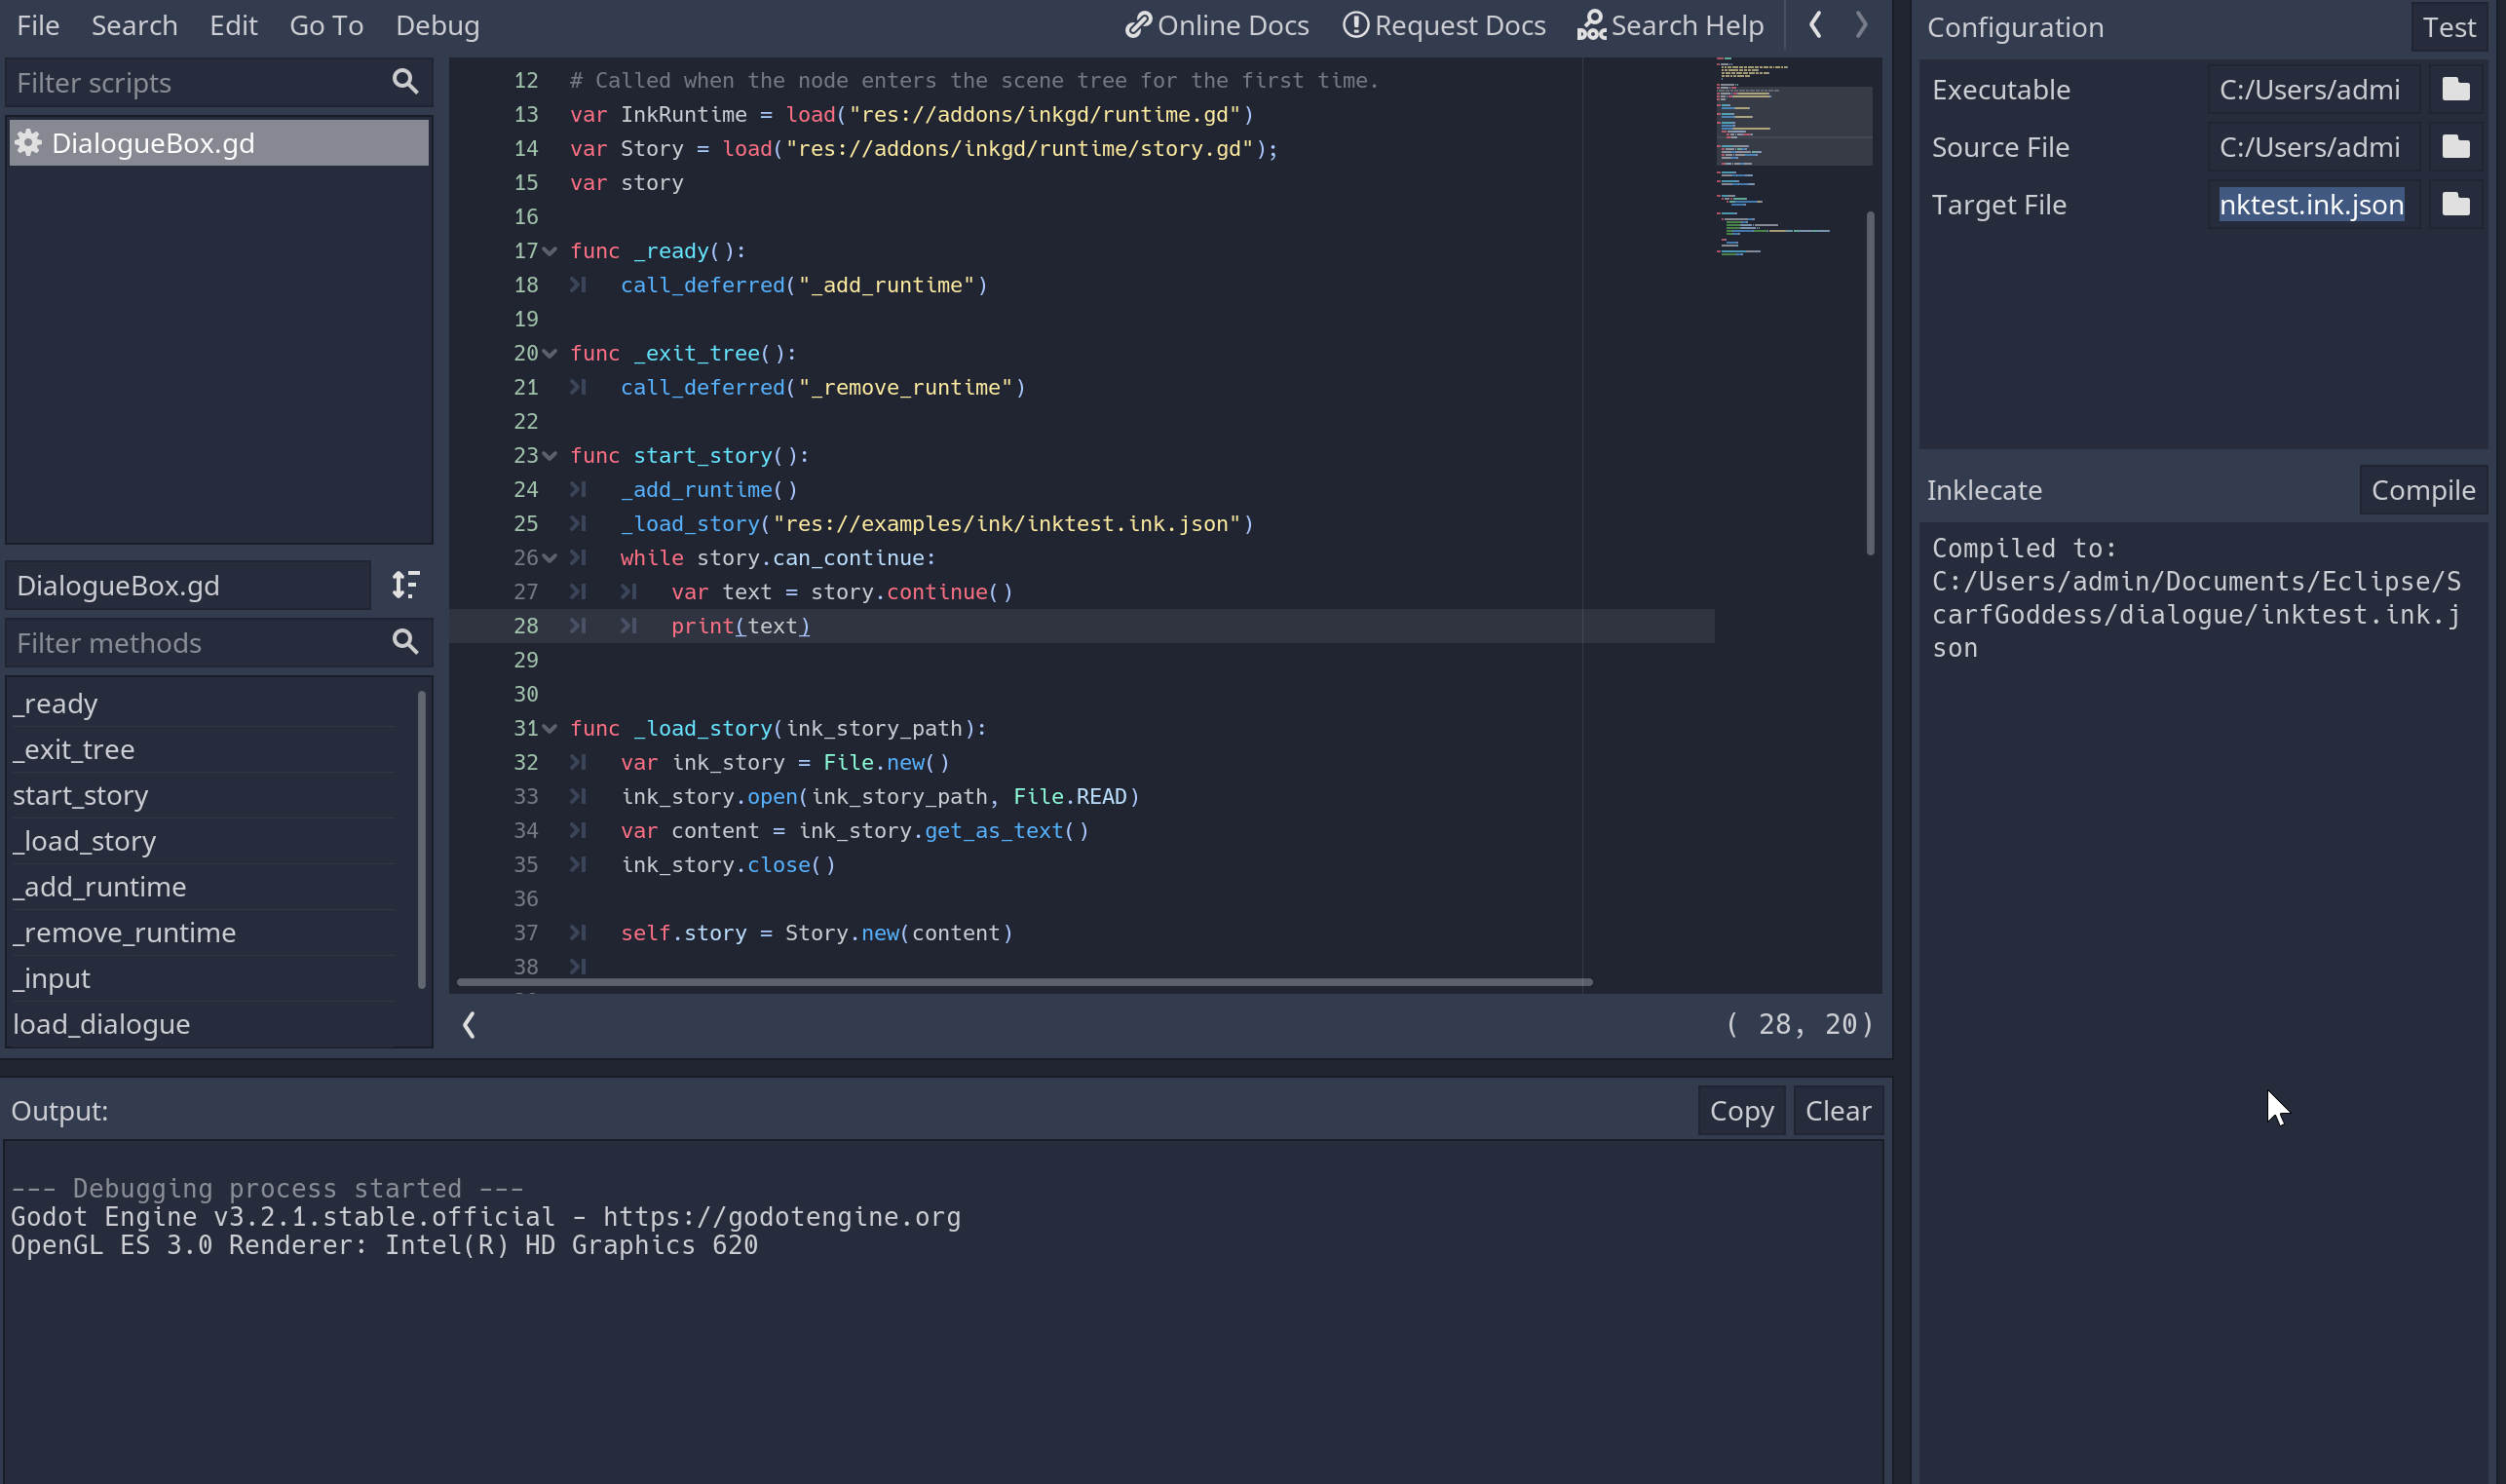Image resolution: width=2506 pixels, height=1484 pixels.
Task: Click the Filter methods search icon
Action: [x=405, y=642]
